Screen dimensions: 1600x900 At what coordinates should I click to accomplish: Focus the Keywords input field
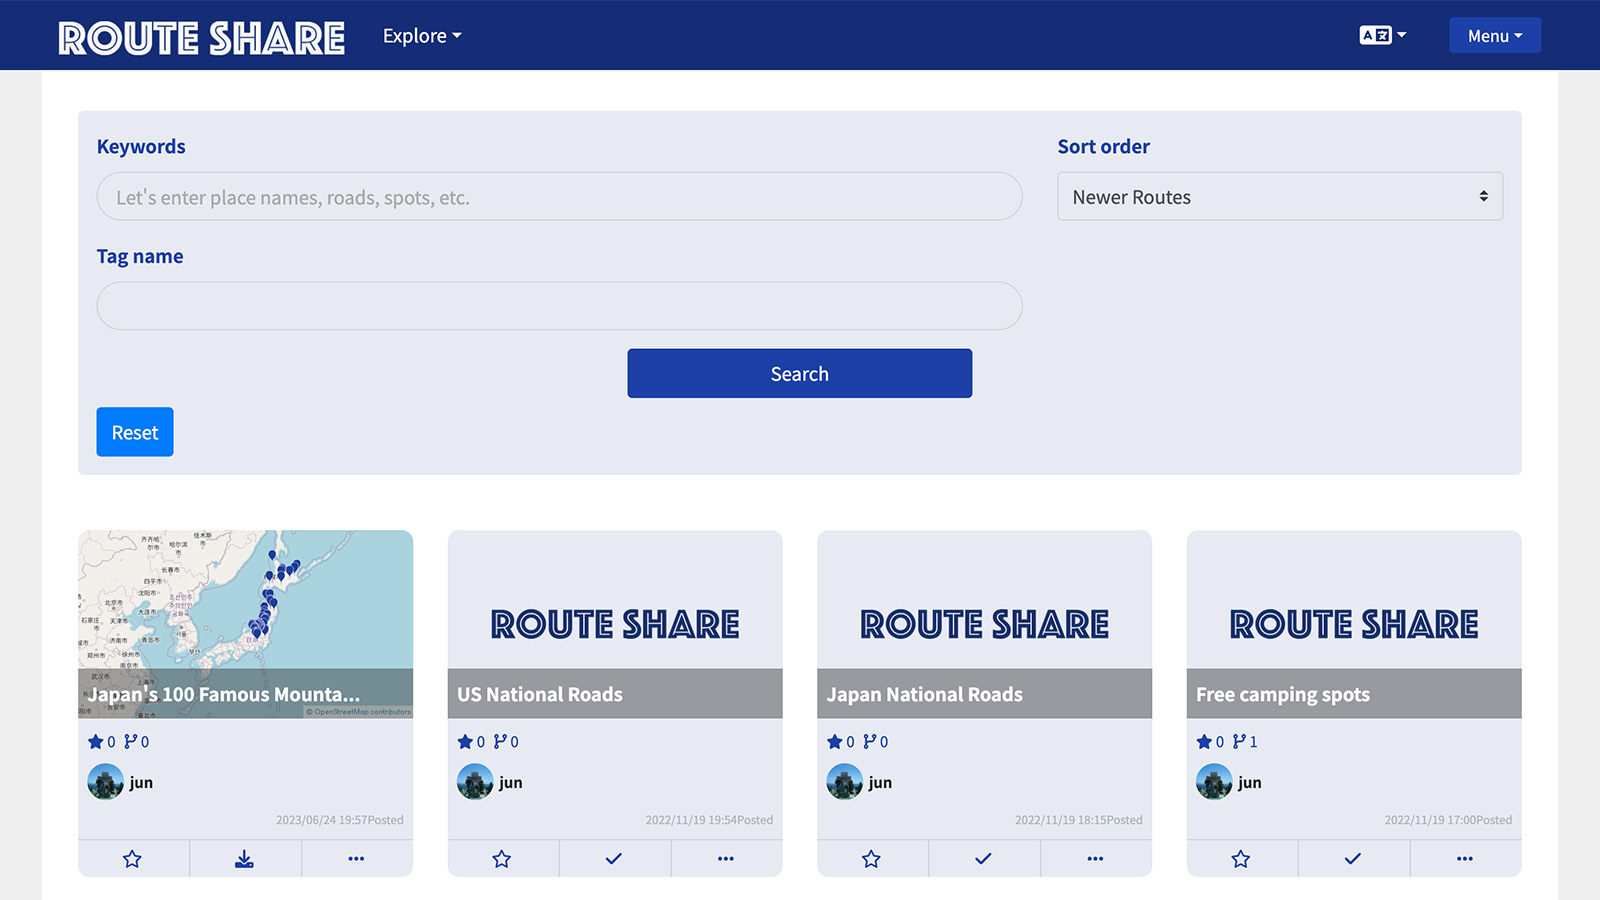point(559,197)
